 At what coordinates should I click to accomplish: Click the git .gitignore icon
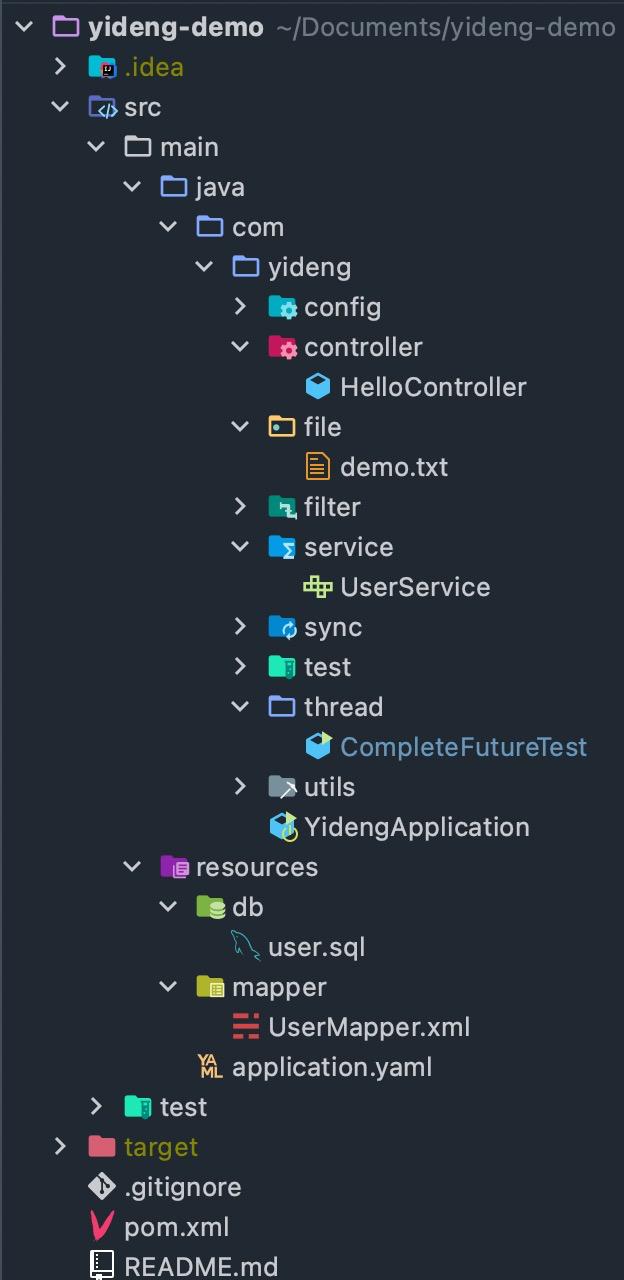(100, 1186)
